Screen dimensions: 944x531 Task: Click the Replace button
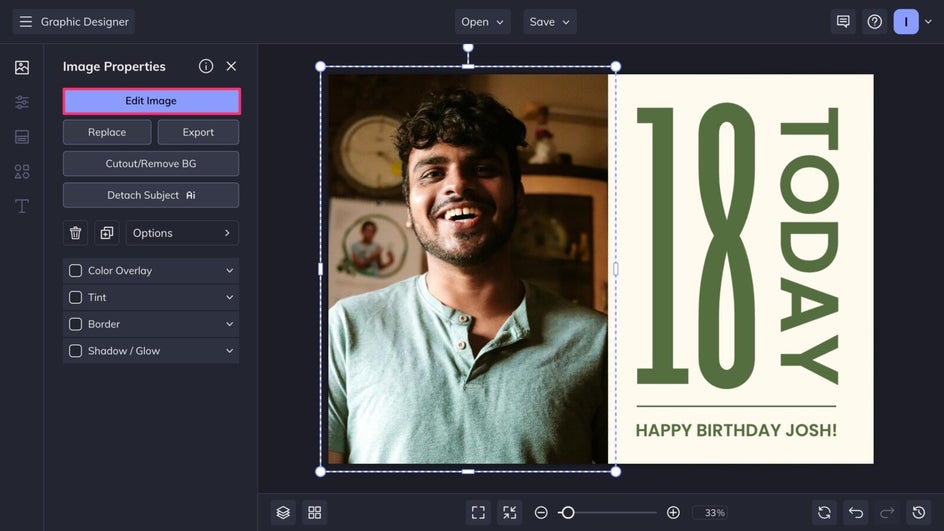pos(107,132)
